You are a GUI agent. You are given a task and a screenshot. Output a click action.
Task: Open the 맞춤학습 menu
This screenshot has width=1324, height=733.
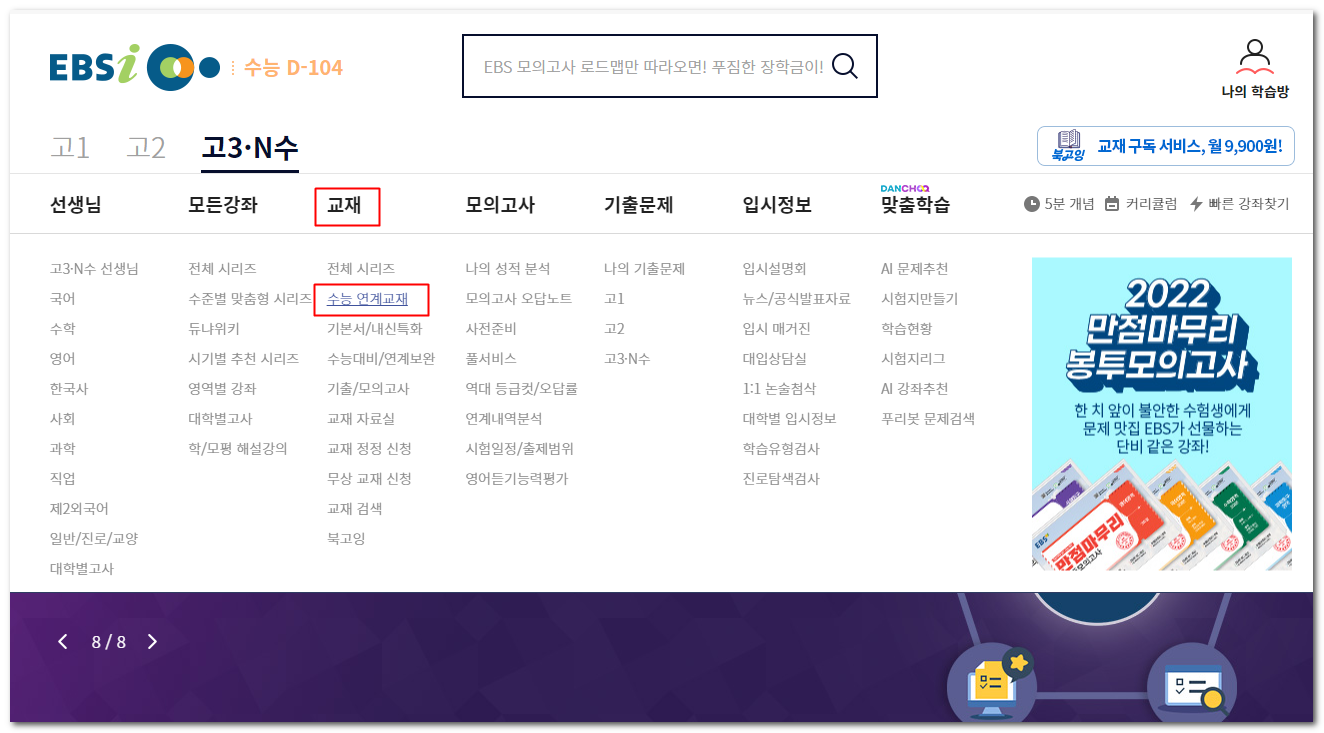point(916,205)
